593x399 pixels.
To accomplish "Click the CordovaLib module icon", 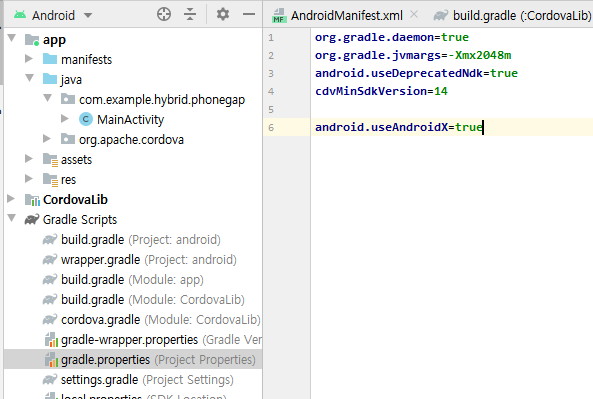I will (32, 200).
